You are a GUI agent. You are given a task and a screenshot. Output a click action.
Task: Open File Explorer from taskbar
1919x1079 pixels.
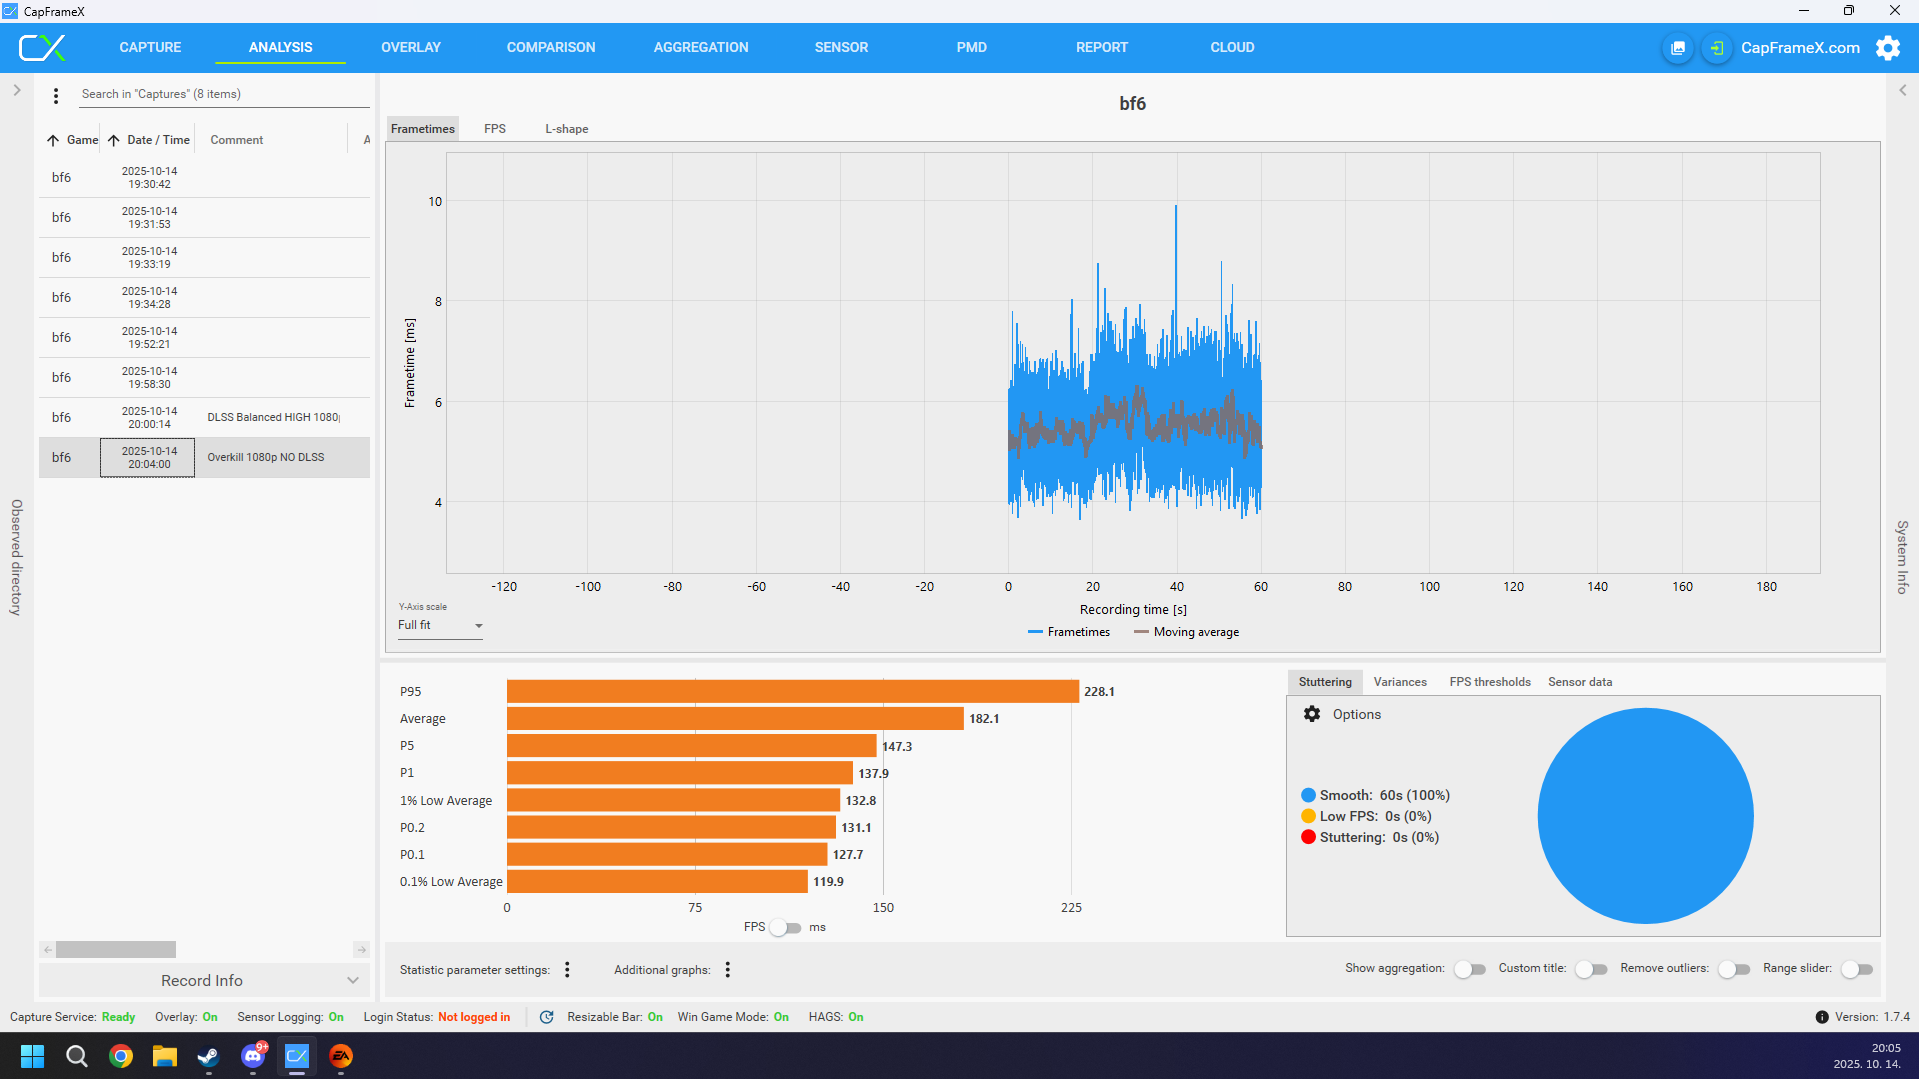pyautogui.click(x=165, y=1056)
